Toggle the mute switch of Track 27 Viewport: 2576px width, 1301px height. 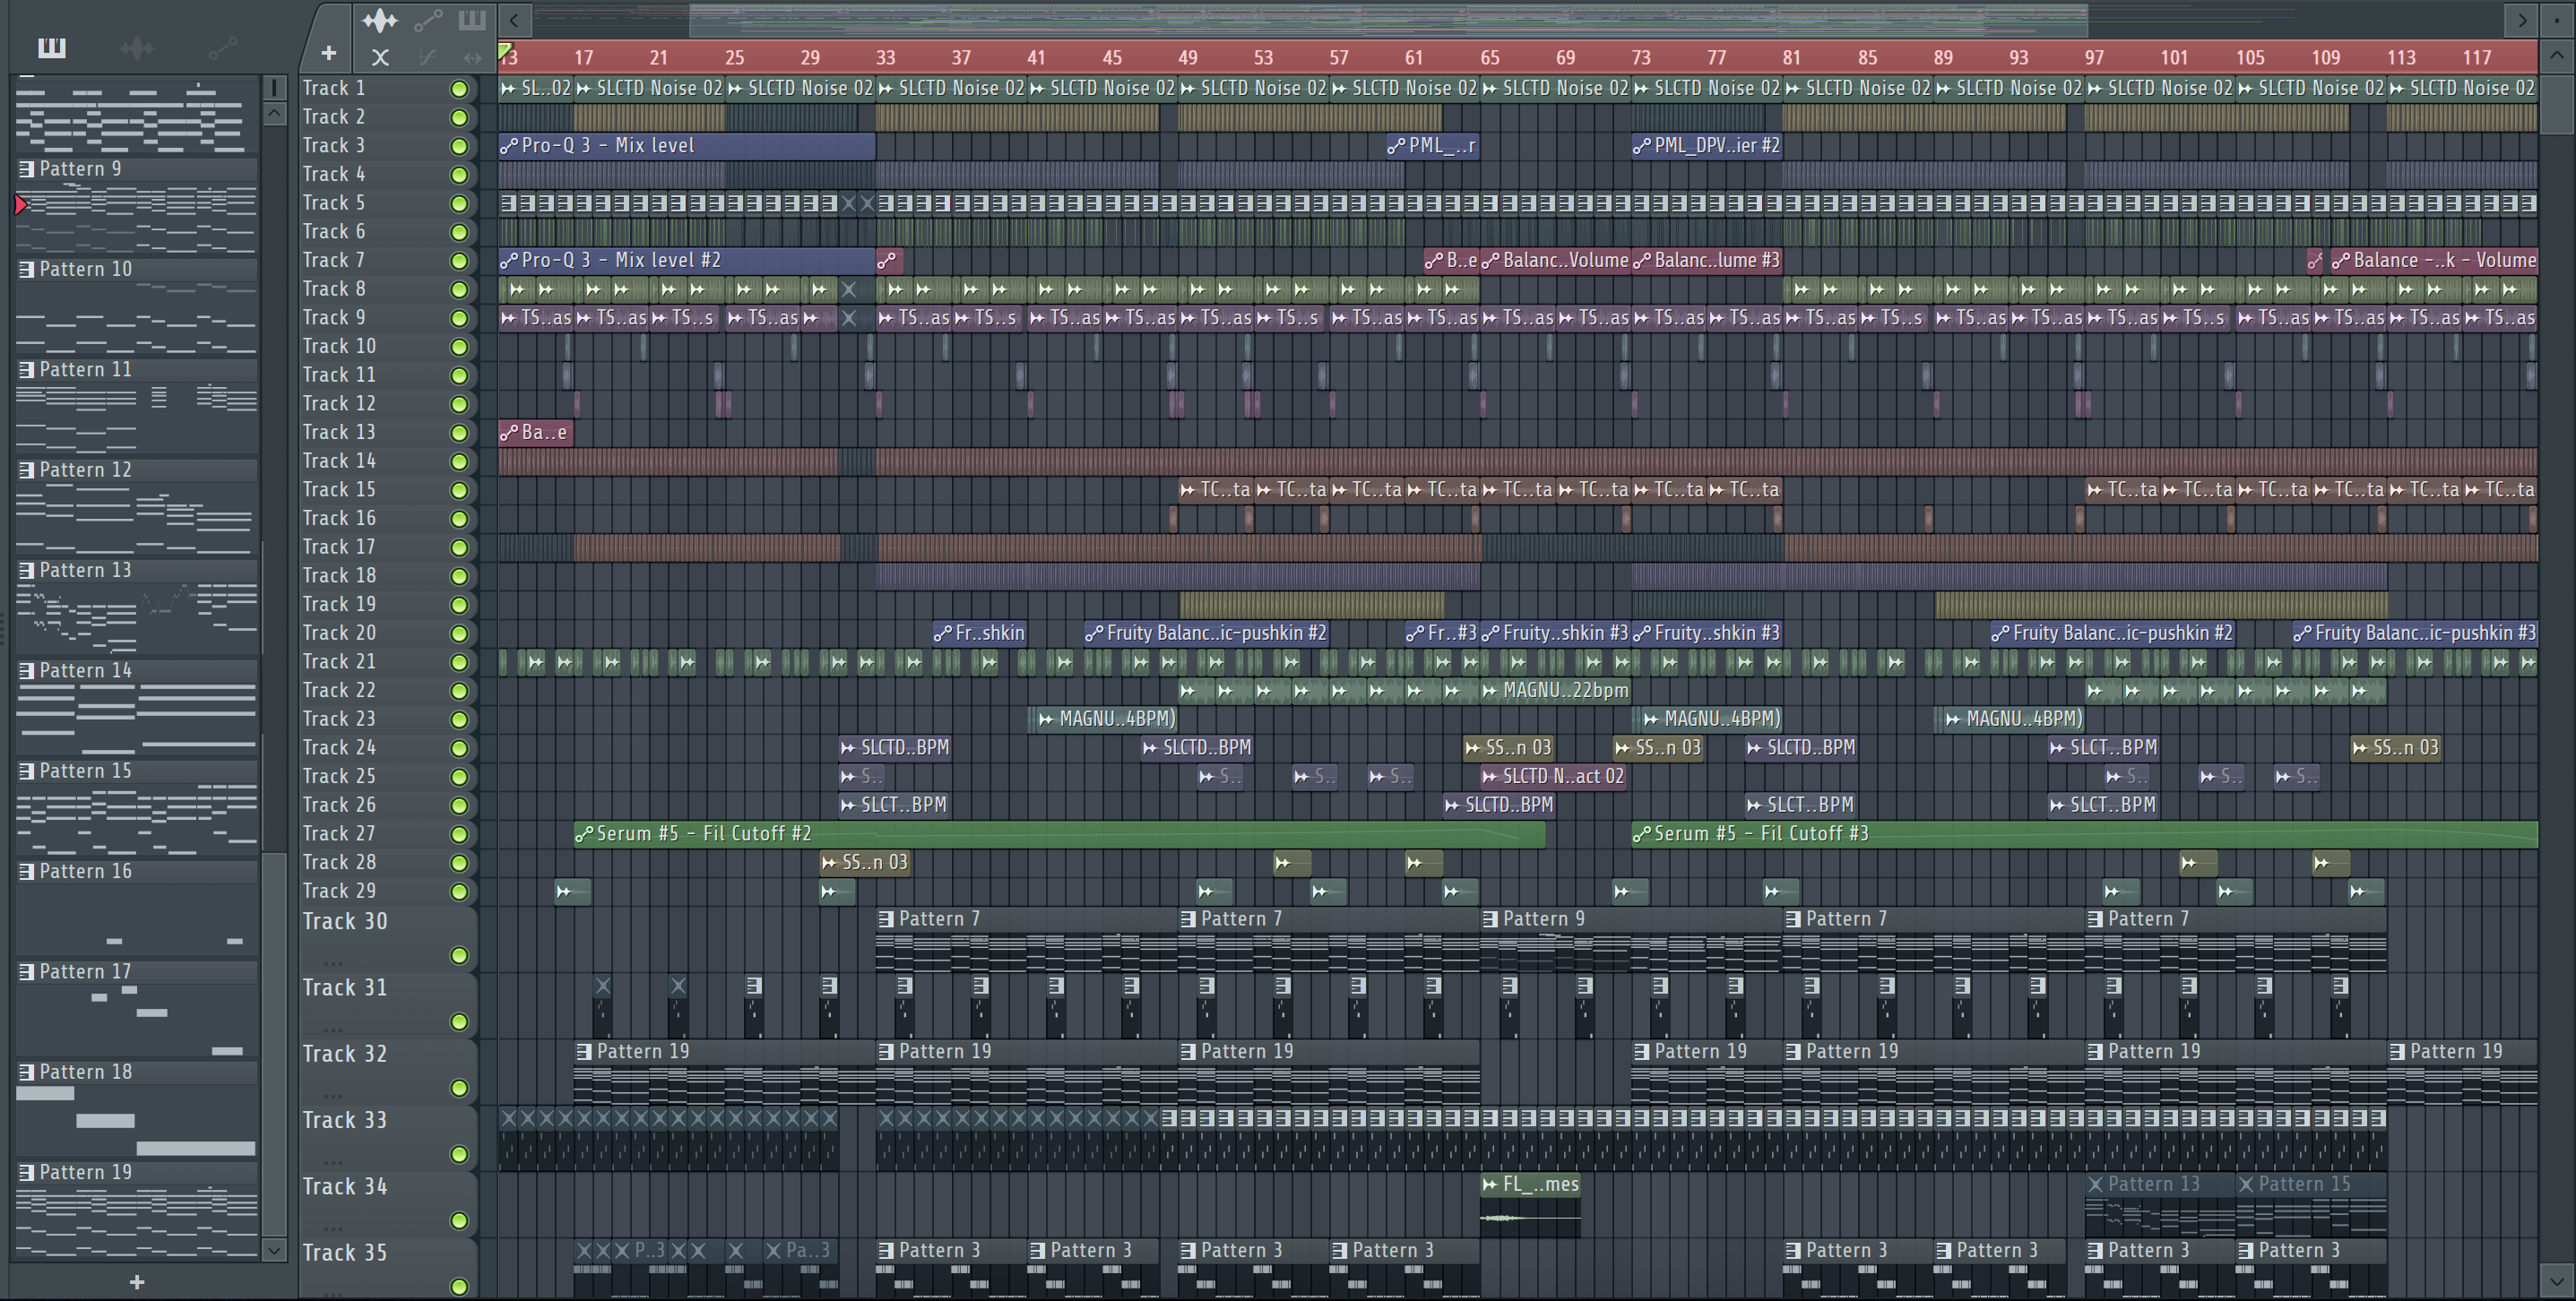point(459,835)
